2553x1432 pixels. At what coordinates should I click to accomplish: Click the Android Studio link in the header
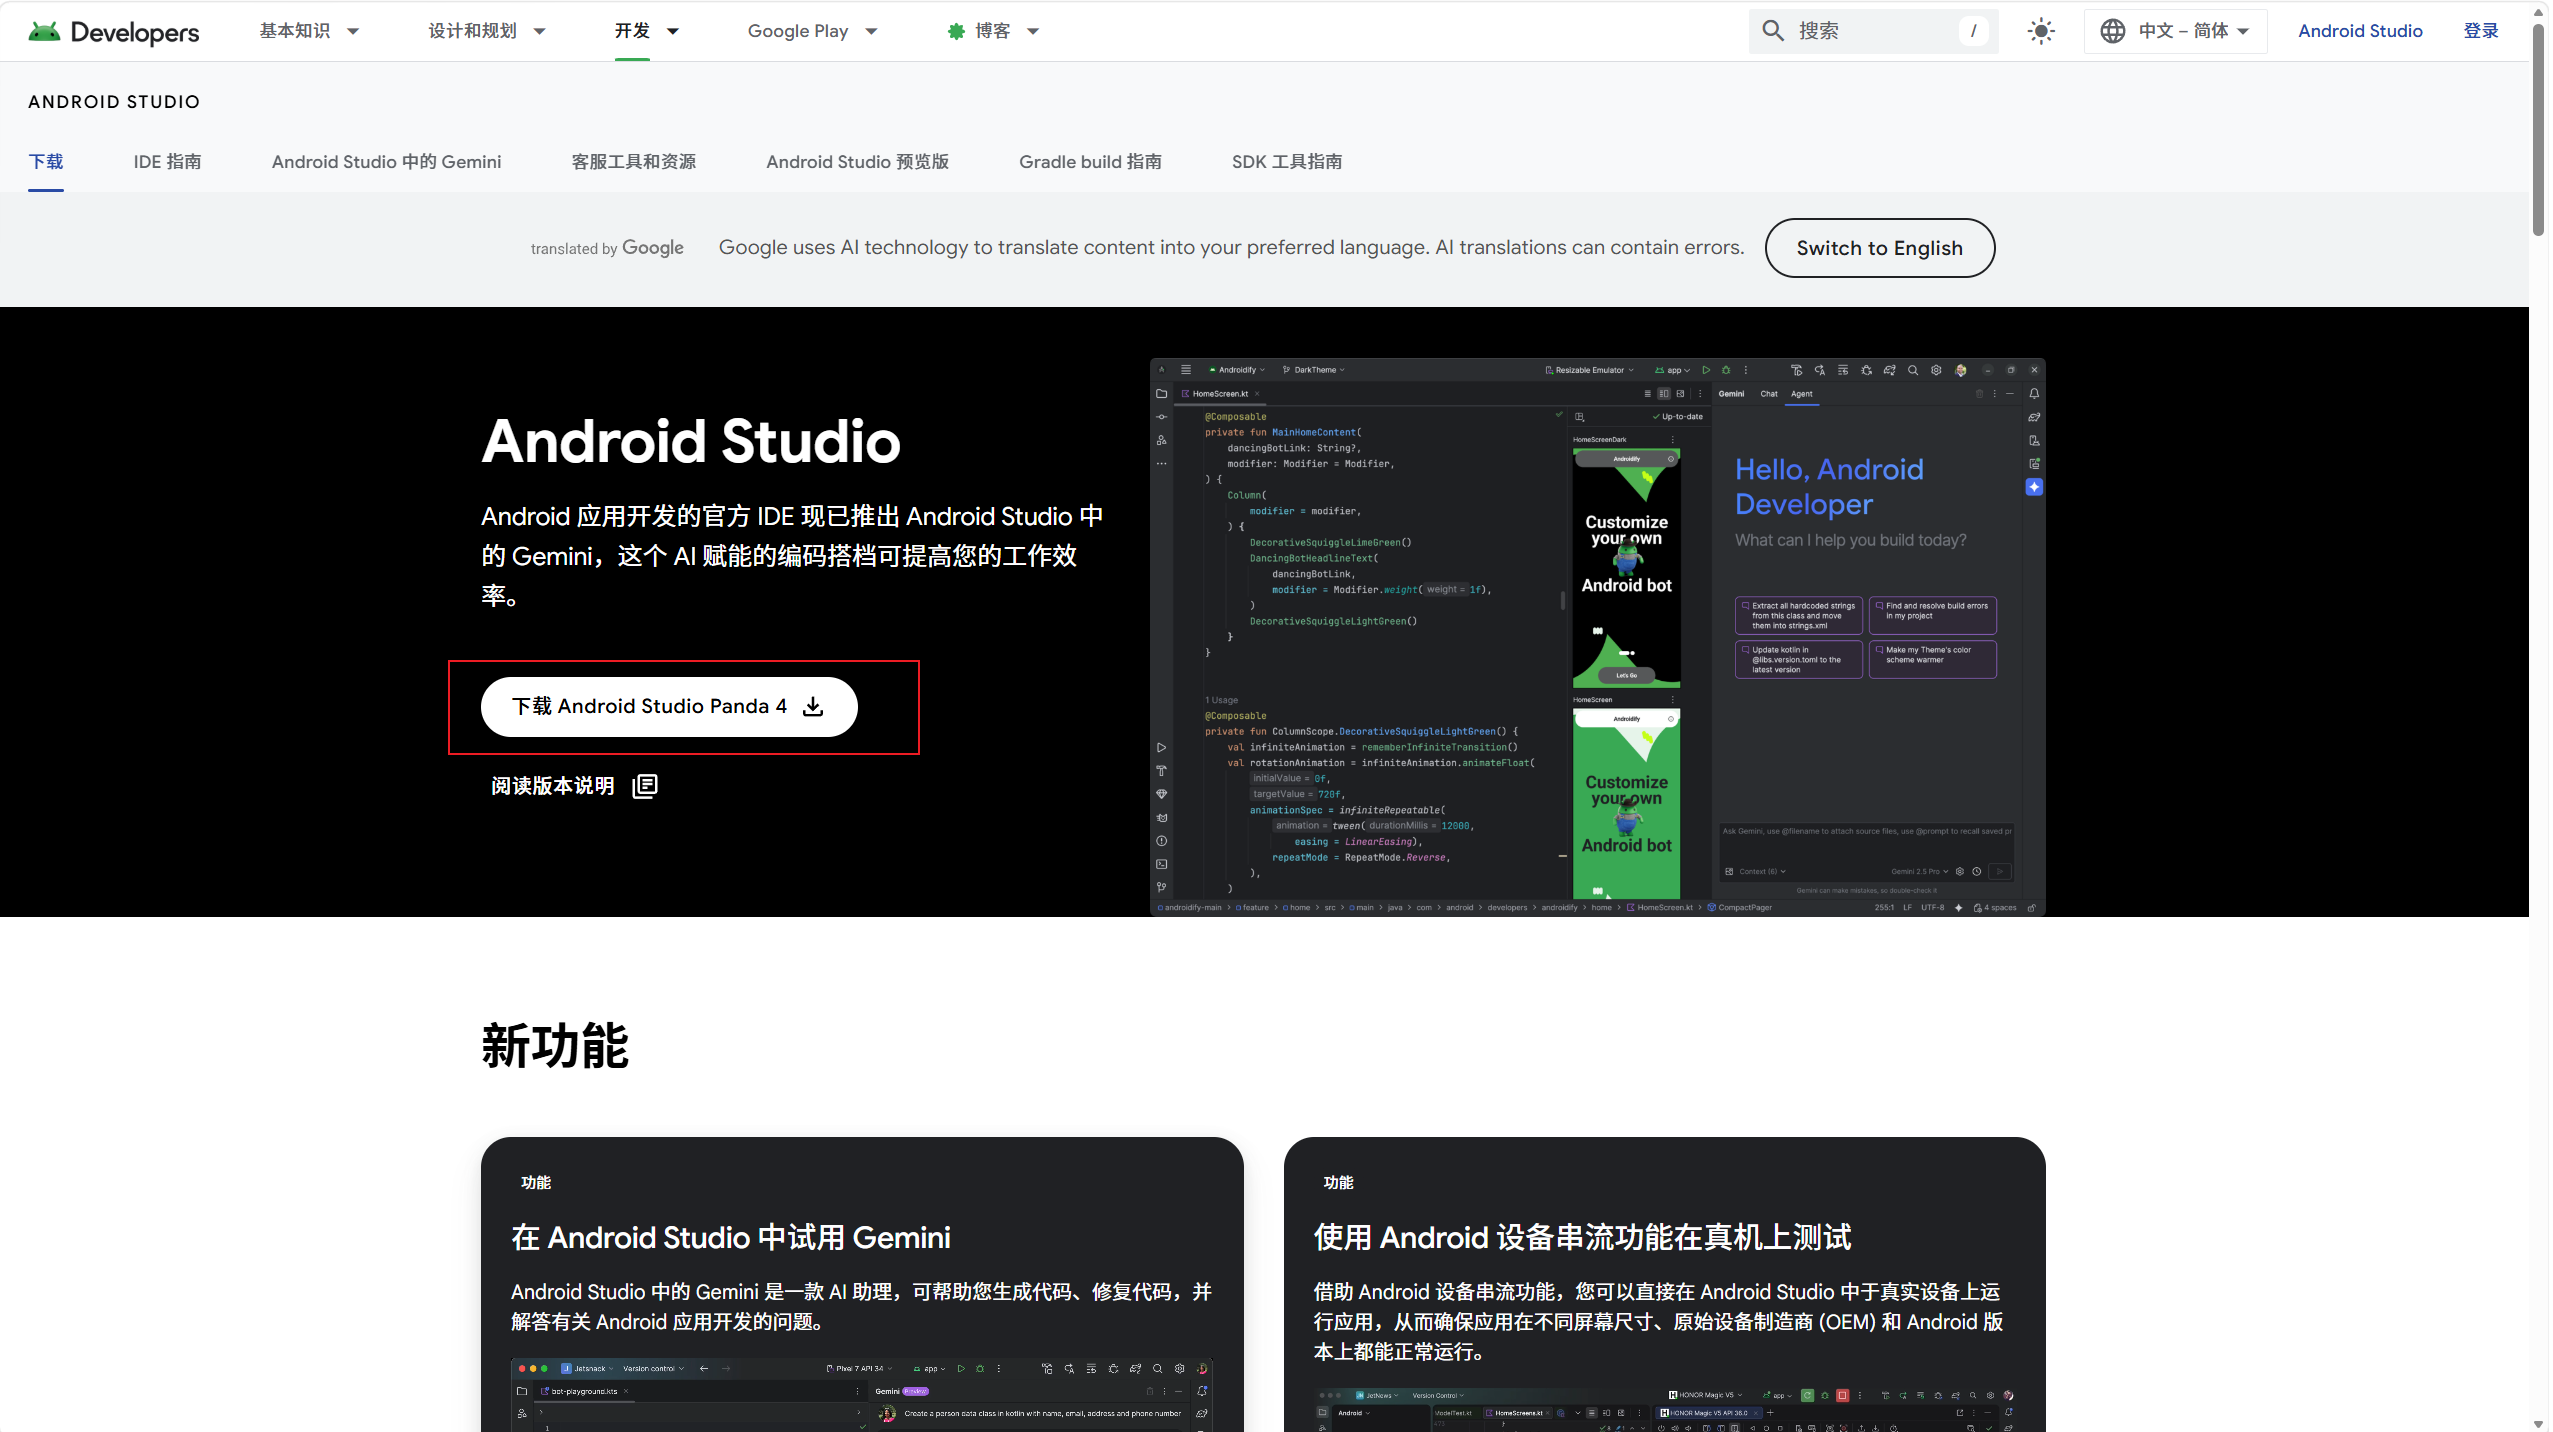pyautogui.click(x=2360, y=31)
